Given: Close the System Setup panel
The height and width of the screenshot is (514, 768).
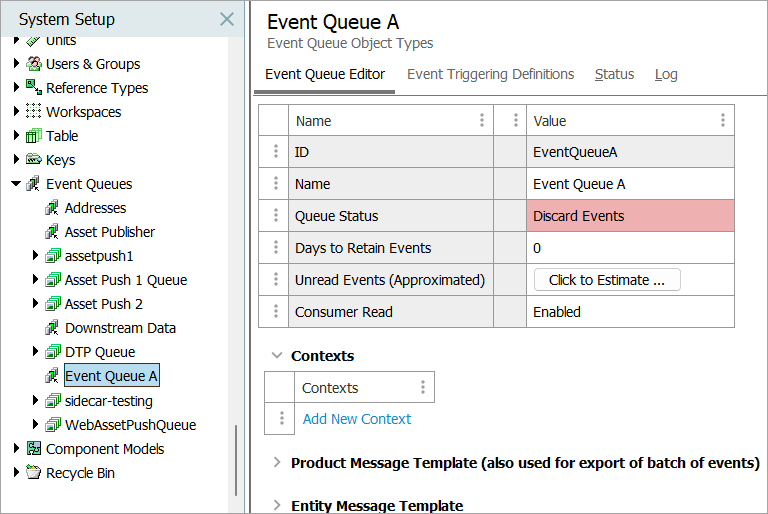Looking at the screenshot, I should (227, 19).
